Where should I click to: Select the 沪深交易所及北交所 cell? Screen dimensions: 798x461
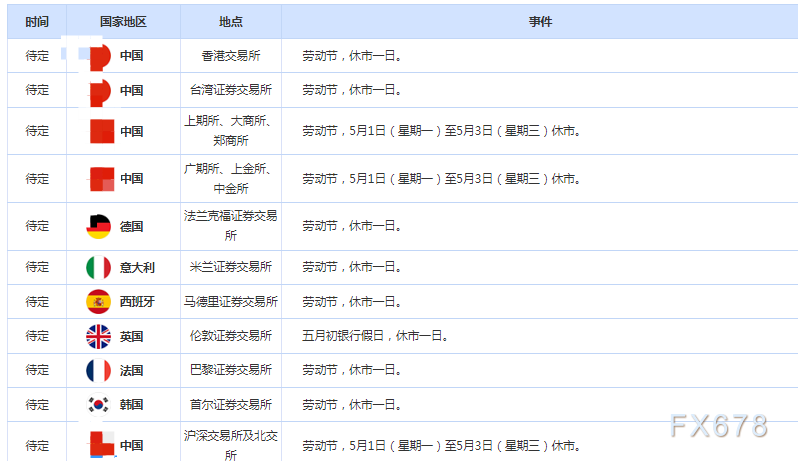pos(231,442)
